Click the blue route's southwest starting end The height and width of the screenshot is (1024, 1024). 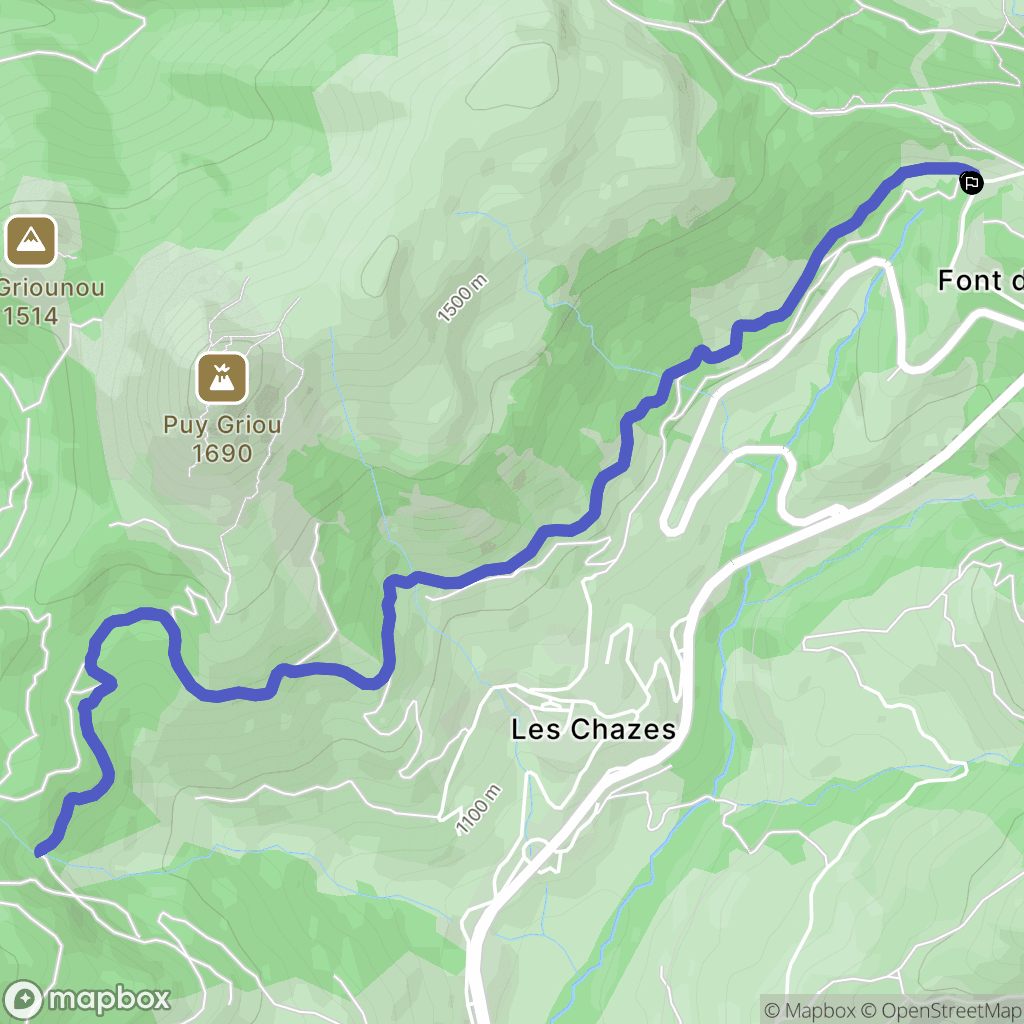pos(40,850)
